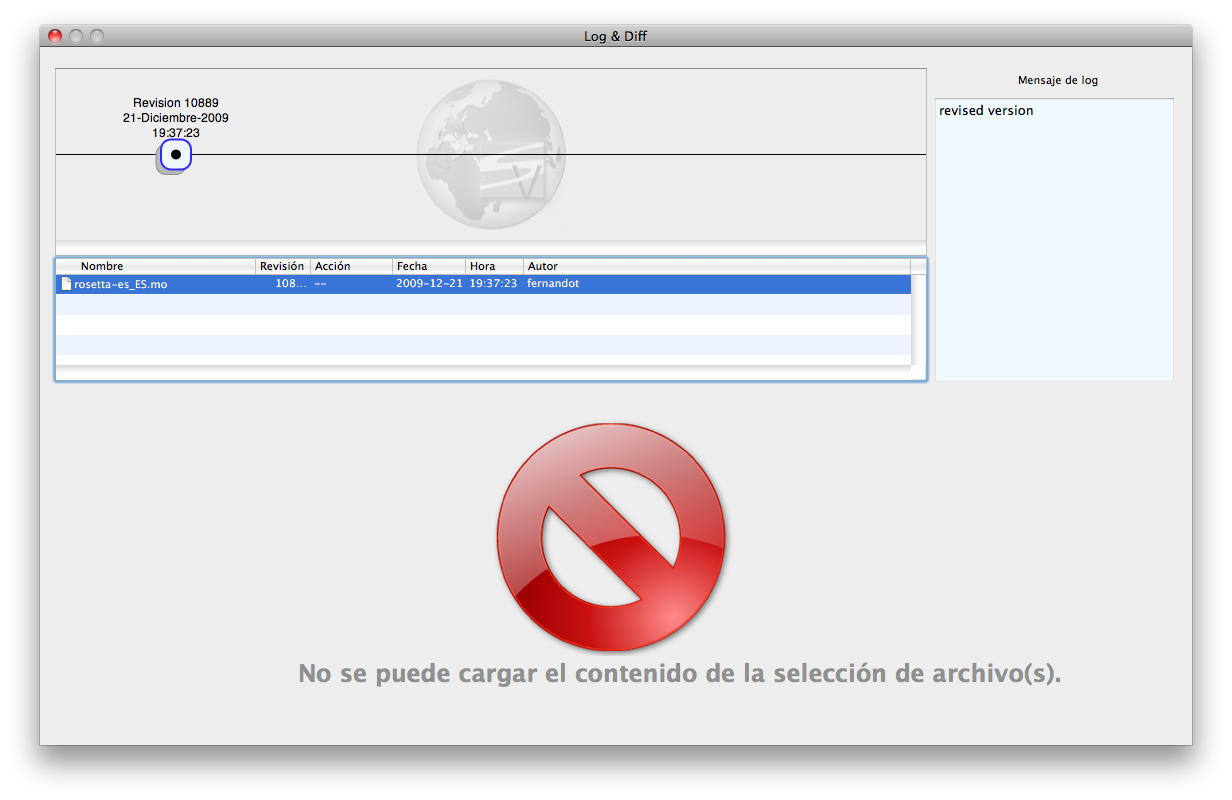Viewport: 1232px width, 800px height.
Task: Sort the file list by Nombre column
Action: (x=155, y=266)
